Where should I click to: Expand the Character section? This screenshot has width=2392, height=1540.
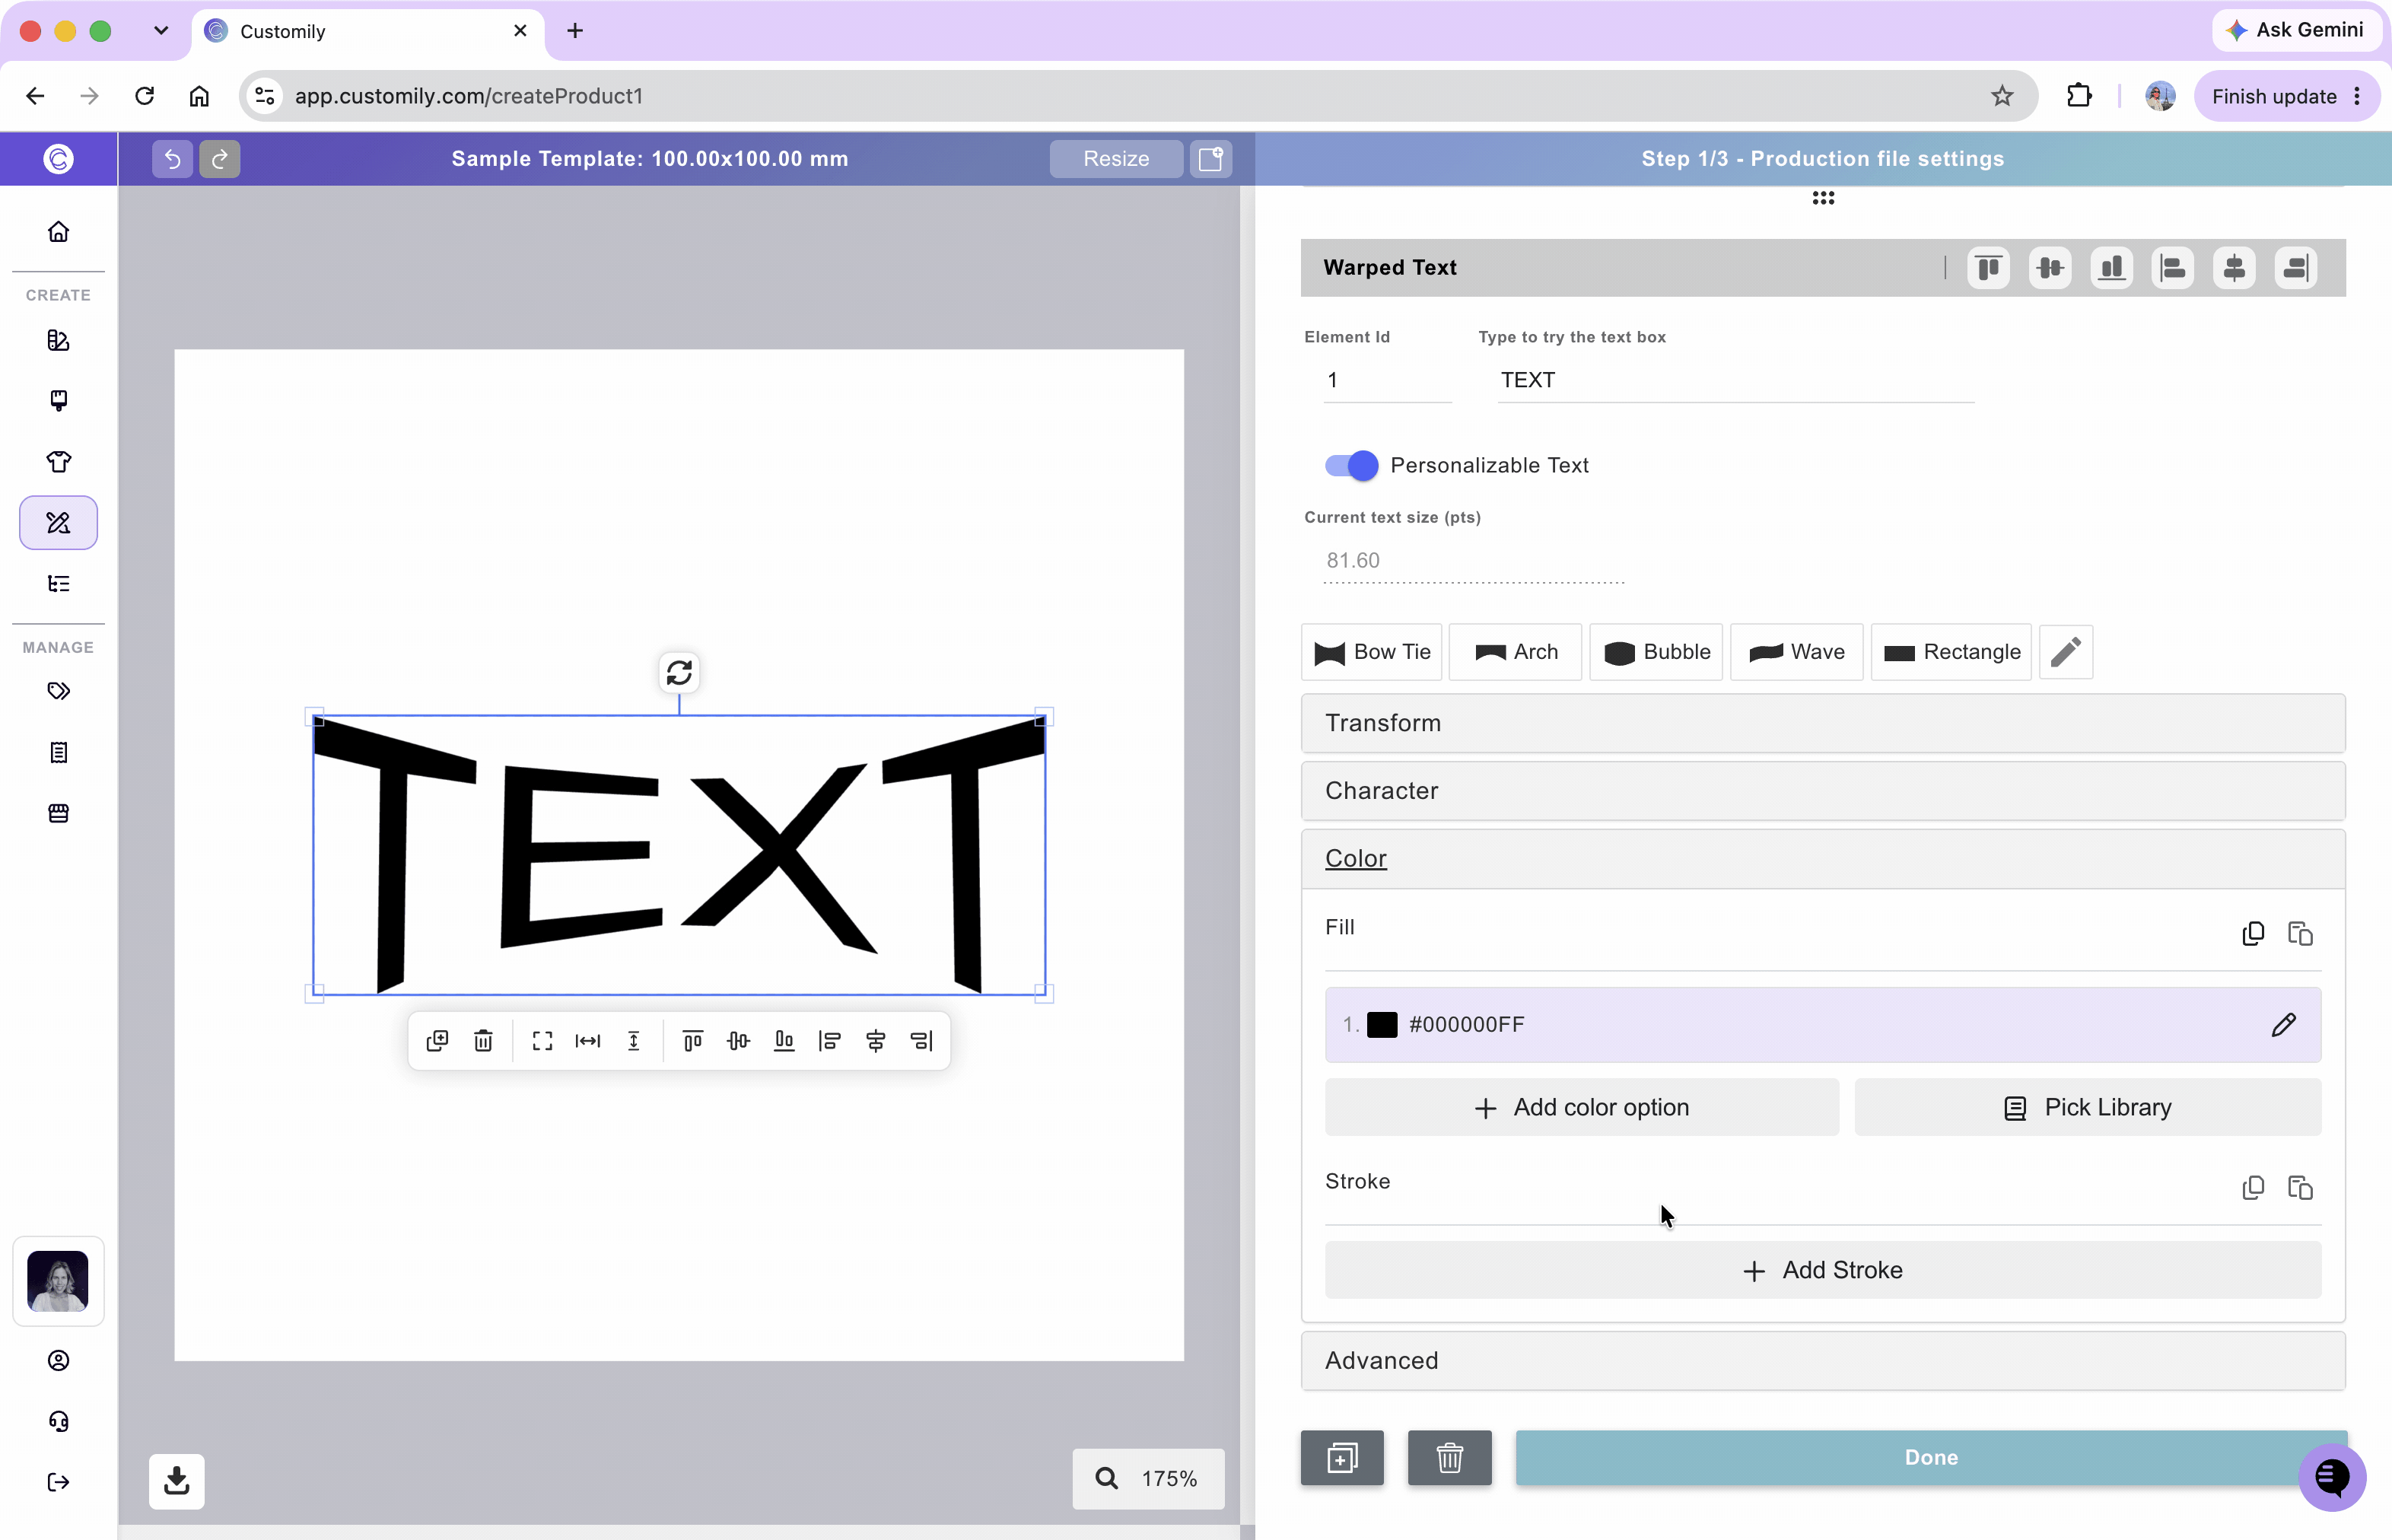click(1822, 791)
